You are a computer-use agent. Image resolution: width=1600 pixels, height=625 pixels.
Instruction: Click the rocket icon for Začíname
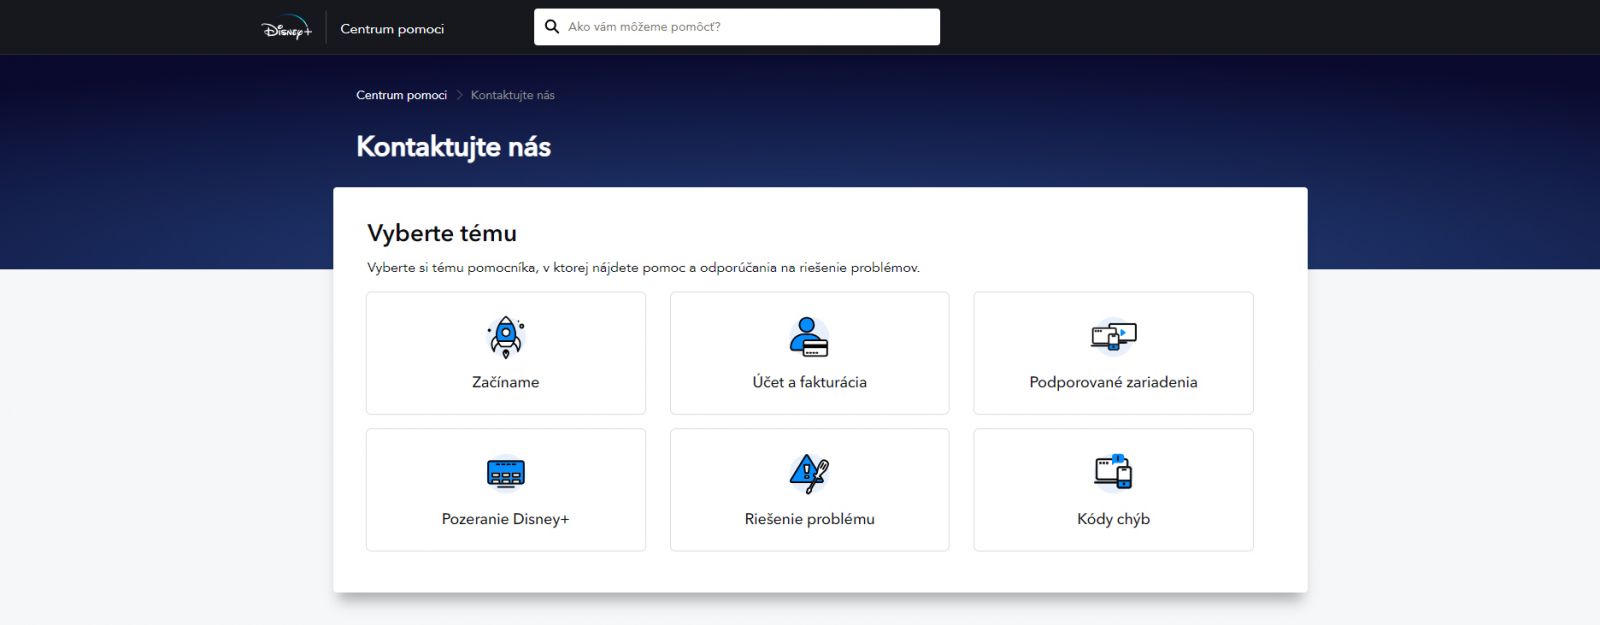click(x=505, y=337)
